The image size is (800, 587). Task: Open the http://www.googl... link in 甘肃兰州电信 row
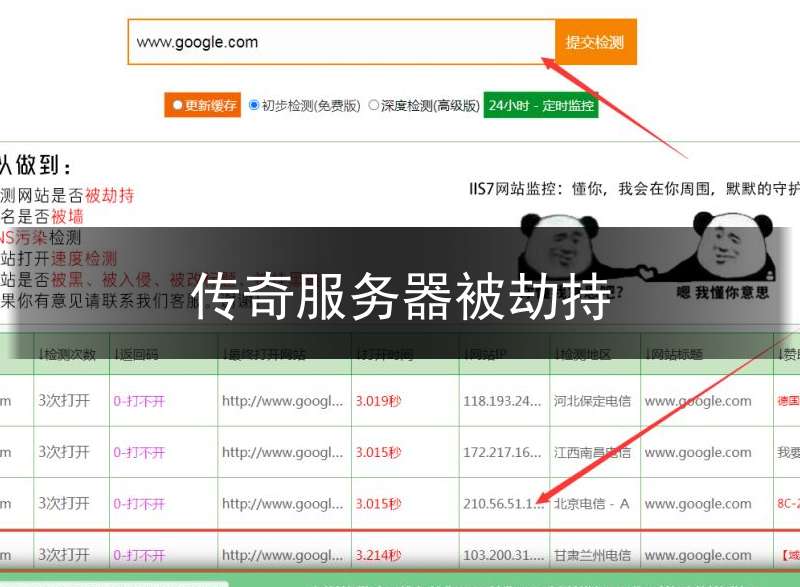click(283, 555)
